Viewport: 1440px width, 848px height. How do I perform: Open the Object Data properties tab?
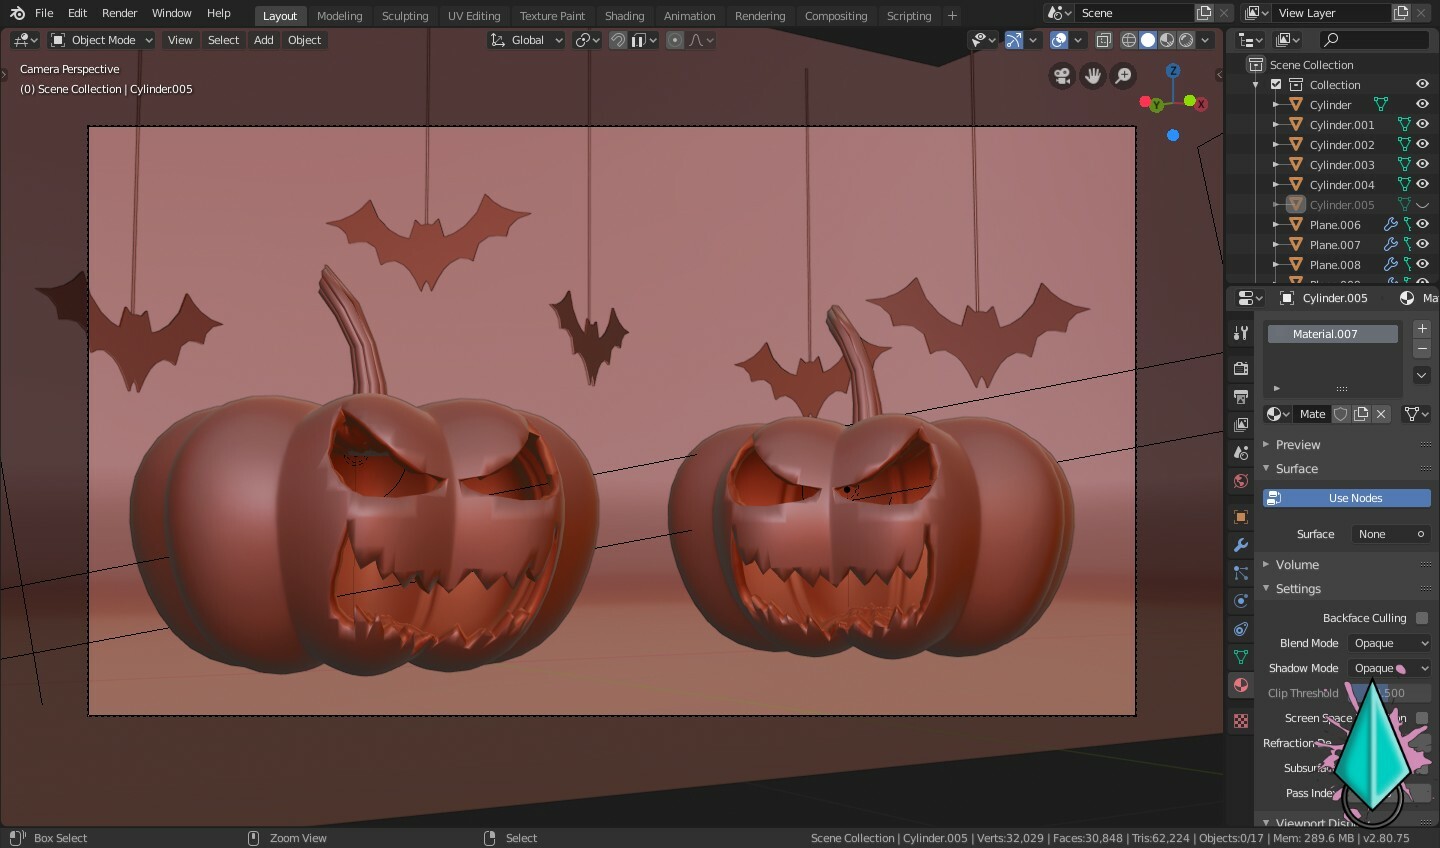[x=1241, y=657]
